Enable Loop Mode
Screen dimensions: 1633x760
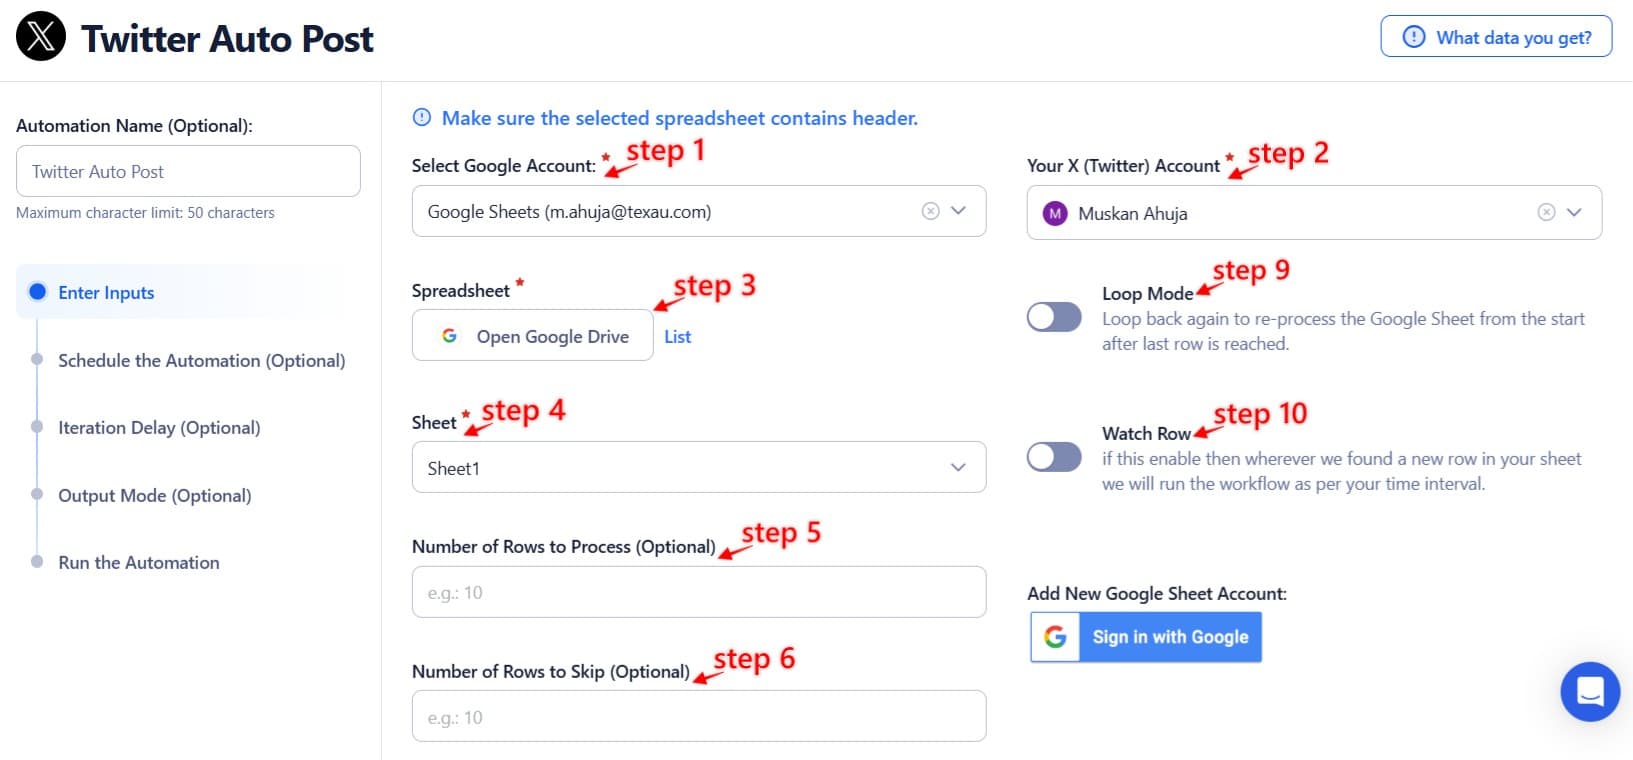[1053, 316]
